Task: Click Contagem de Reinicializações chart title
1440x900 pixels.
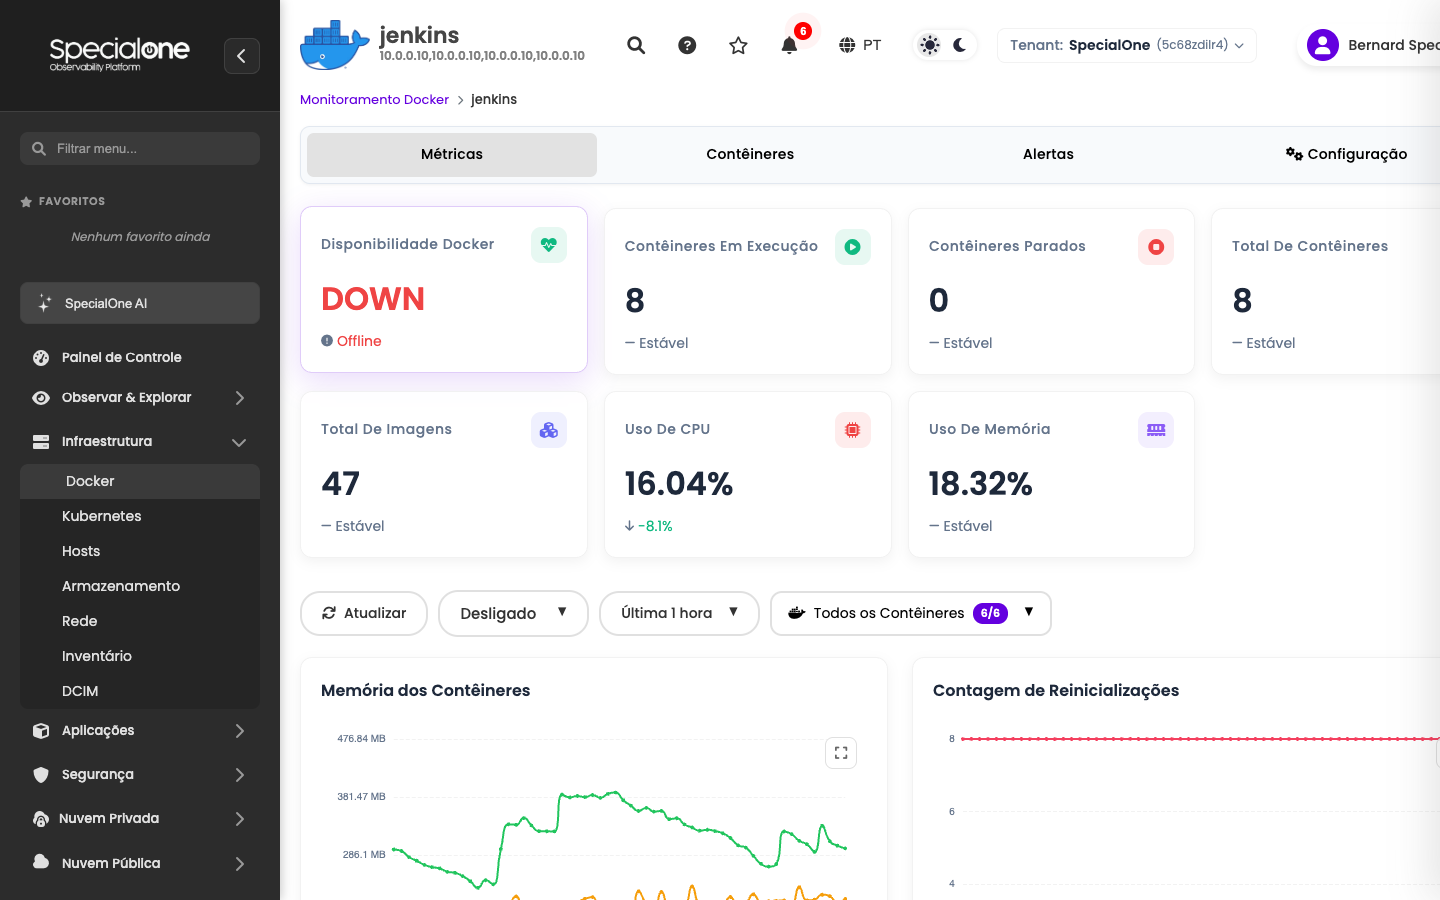Action: click(1056, 690)
